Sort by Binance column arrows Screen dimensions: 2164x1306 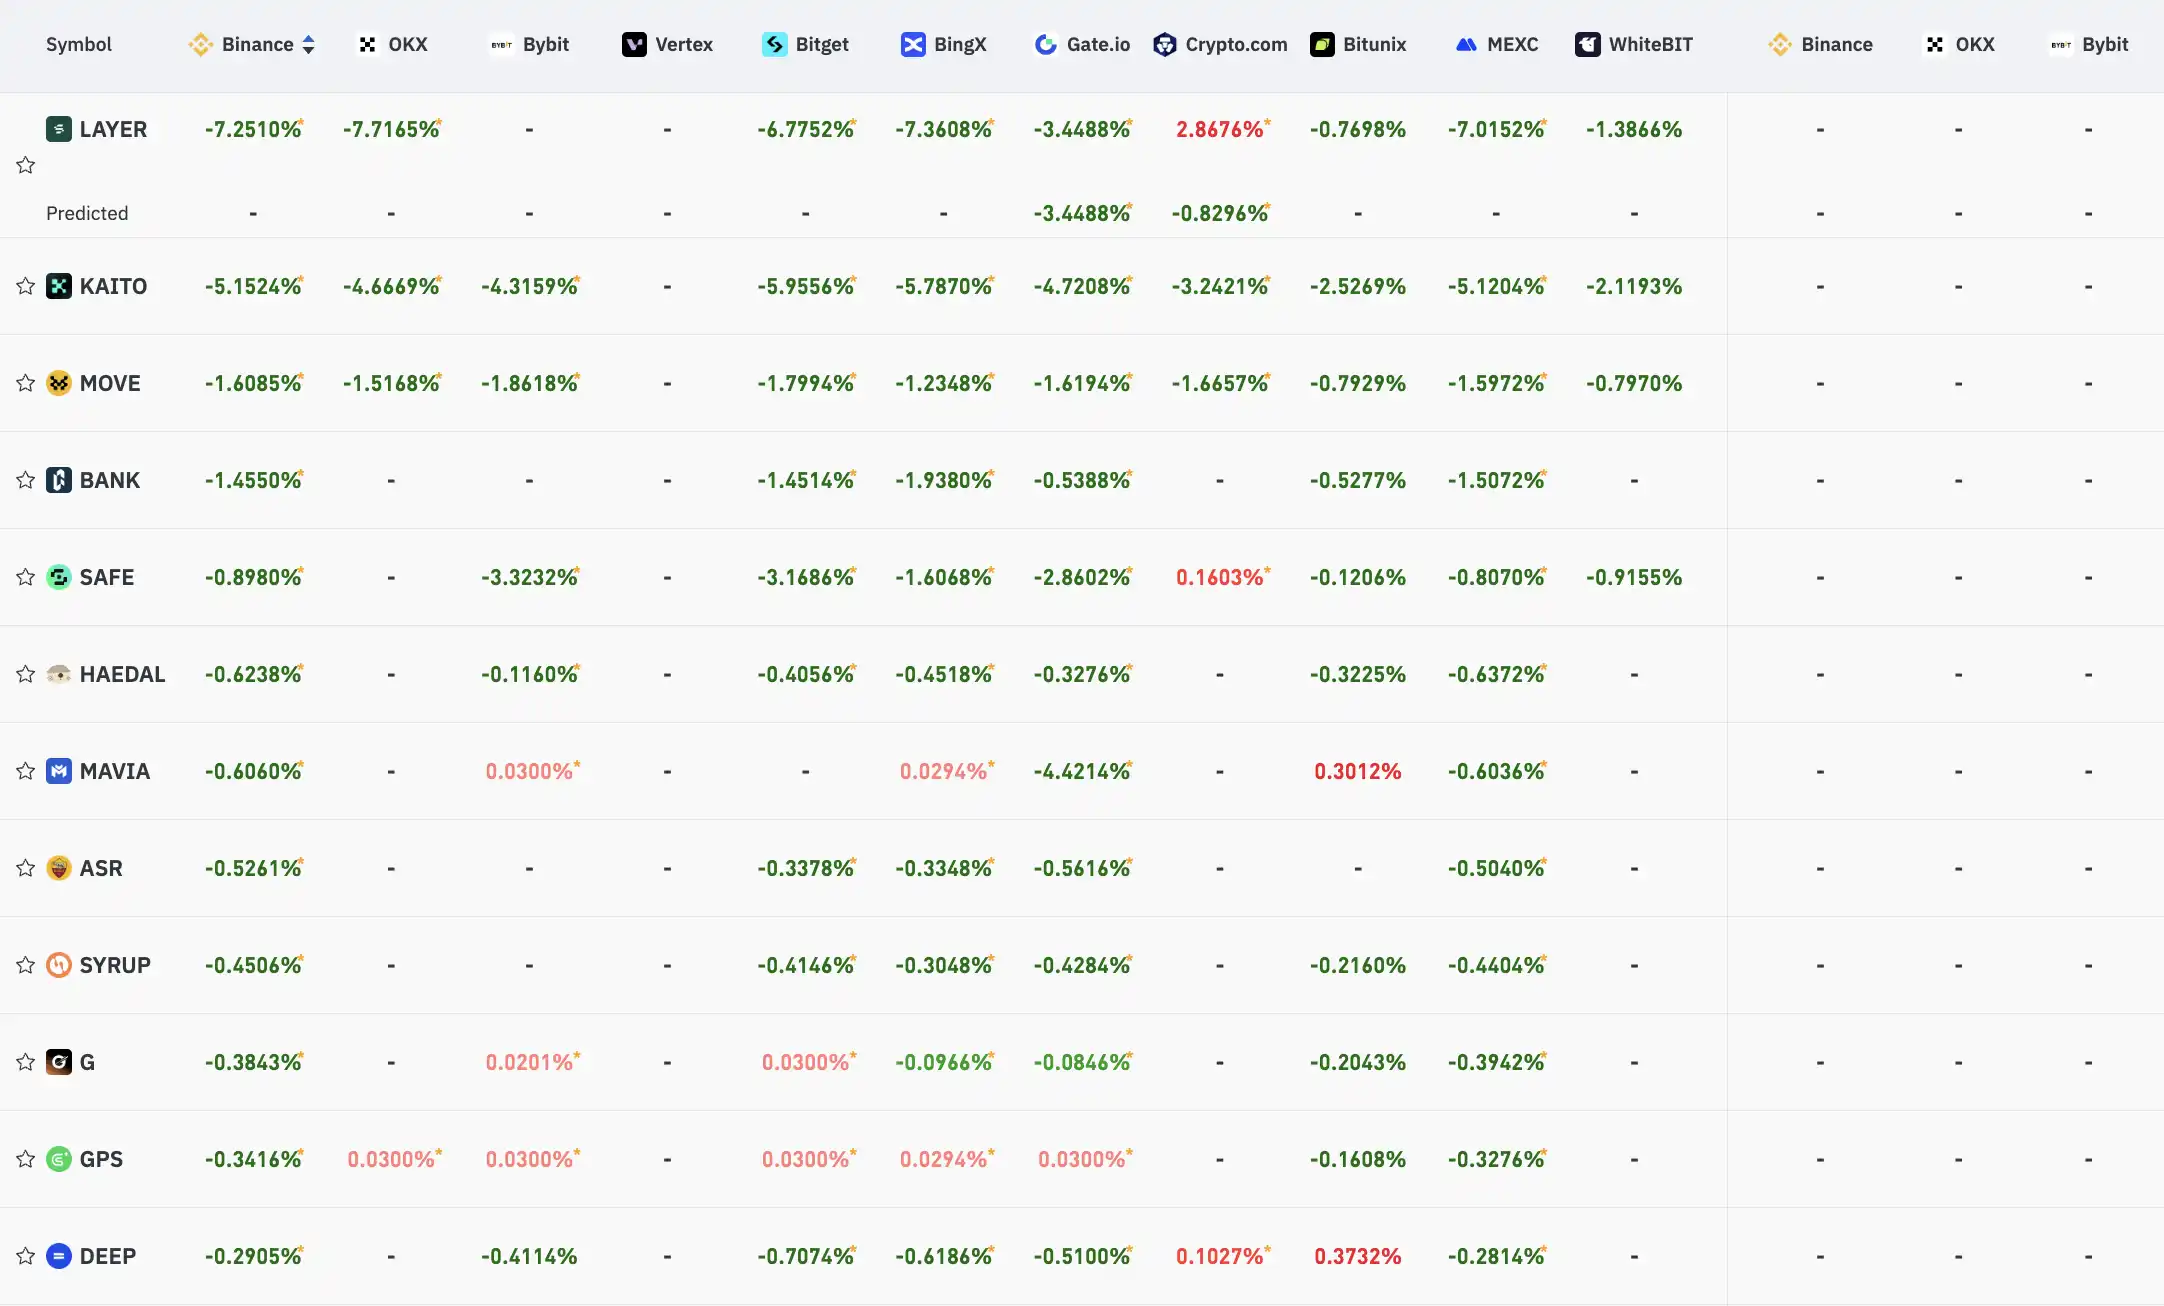point(308,45)
